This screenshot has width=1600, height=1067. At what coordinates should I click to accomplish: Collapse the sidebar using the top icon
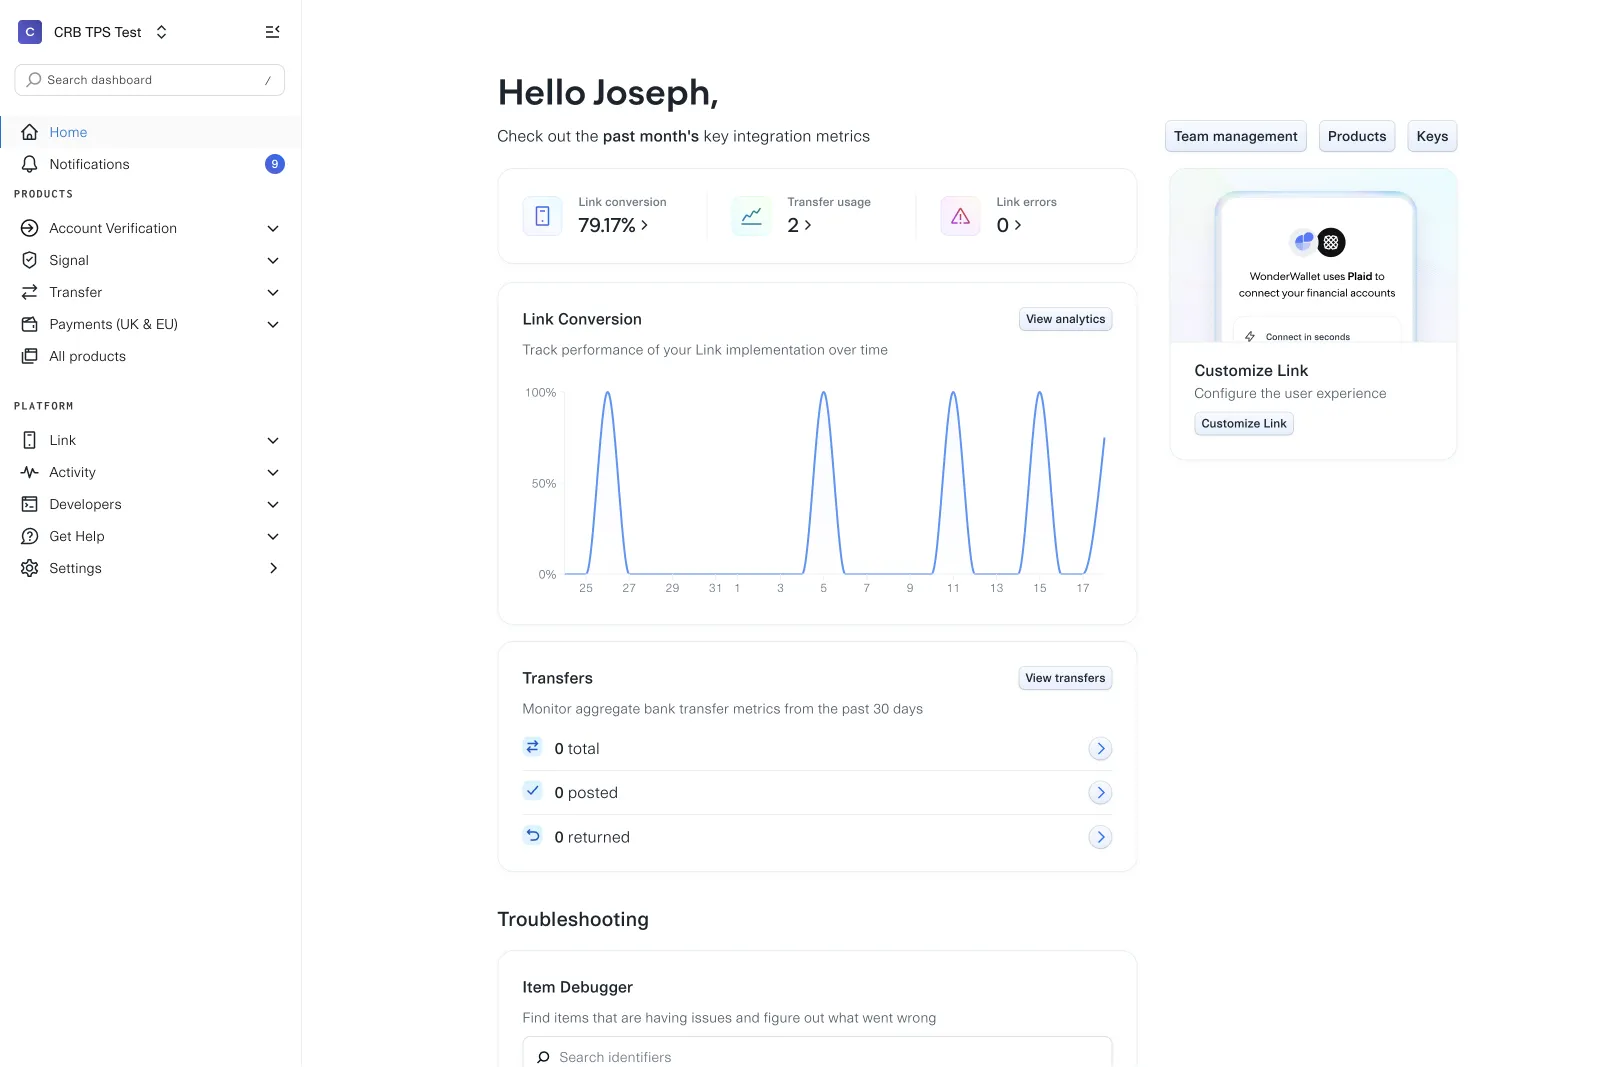272,32
